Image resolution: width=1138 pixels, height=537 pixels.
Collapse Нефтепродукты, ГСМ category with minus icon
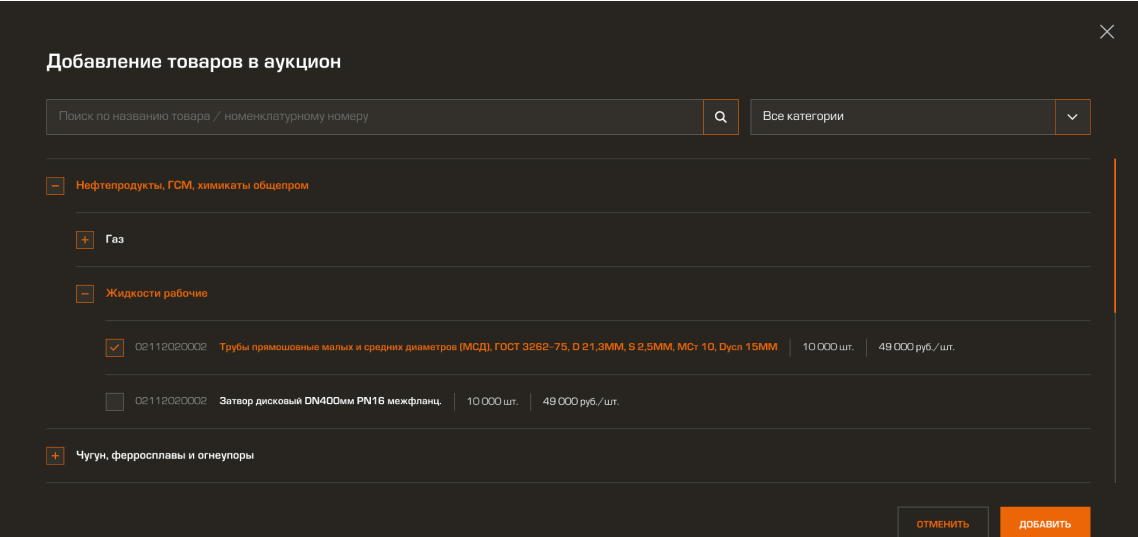55,185
